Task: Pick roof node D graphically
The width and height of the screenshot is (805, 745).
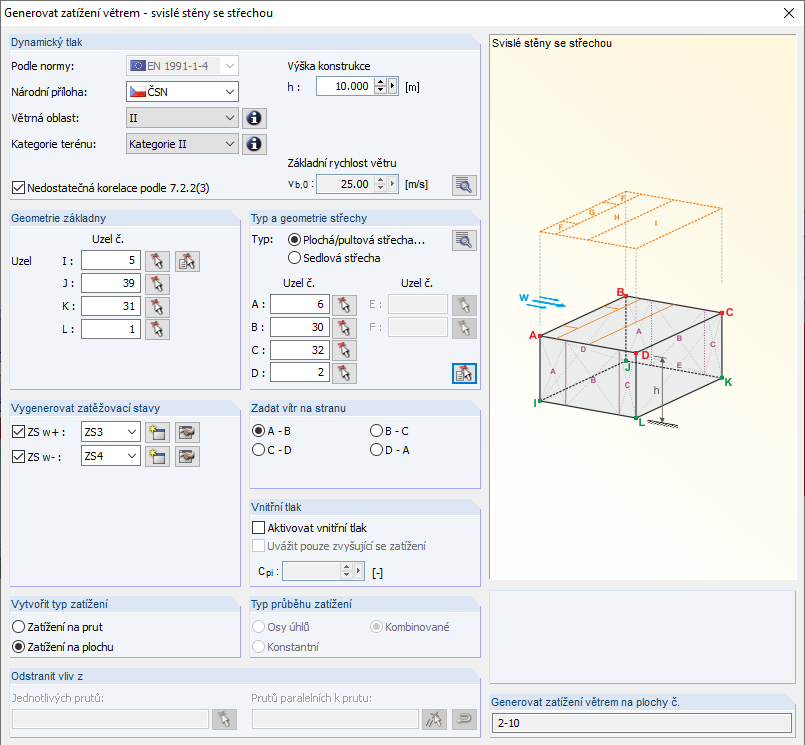Action: click(344, 373)
